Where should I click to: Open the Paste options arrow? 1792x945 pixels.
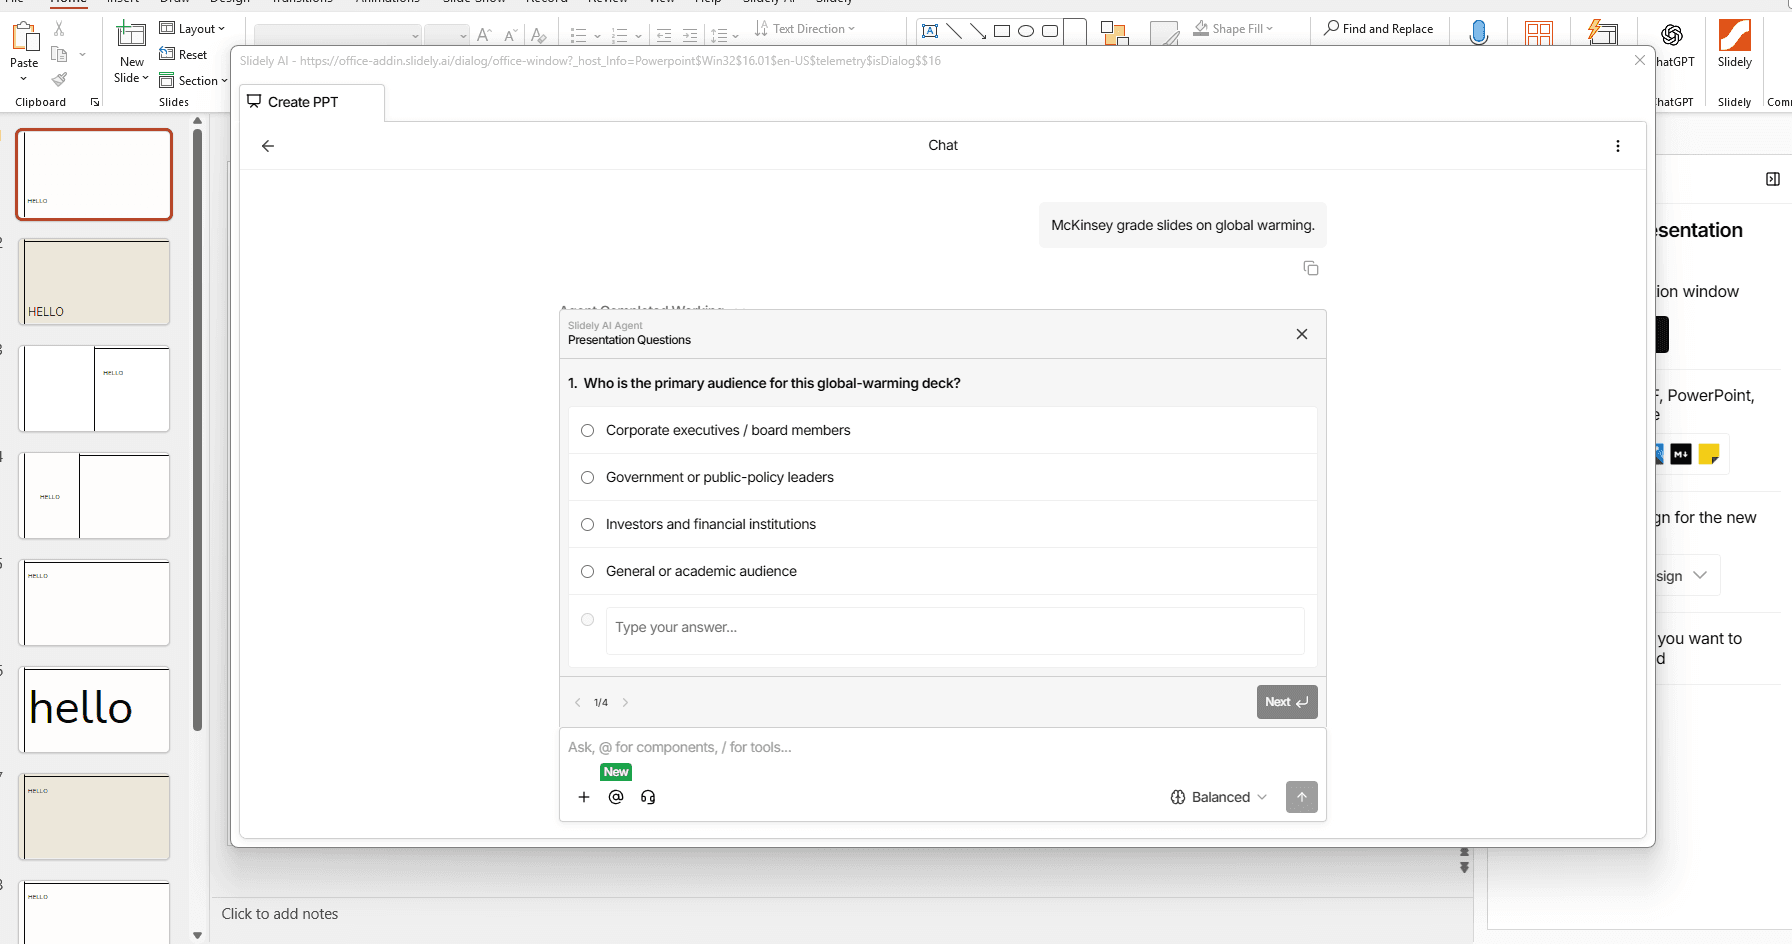pyautogui.click(x=24, y=79)
